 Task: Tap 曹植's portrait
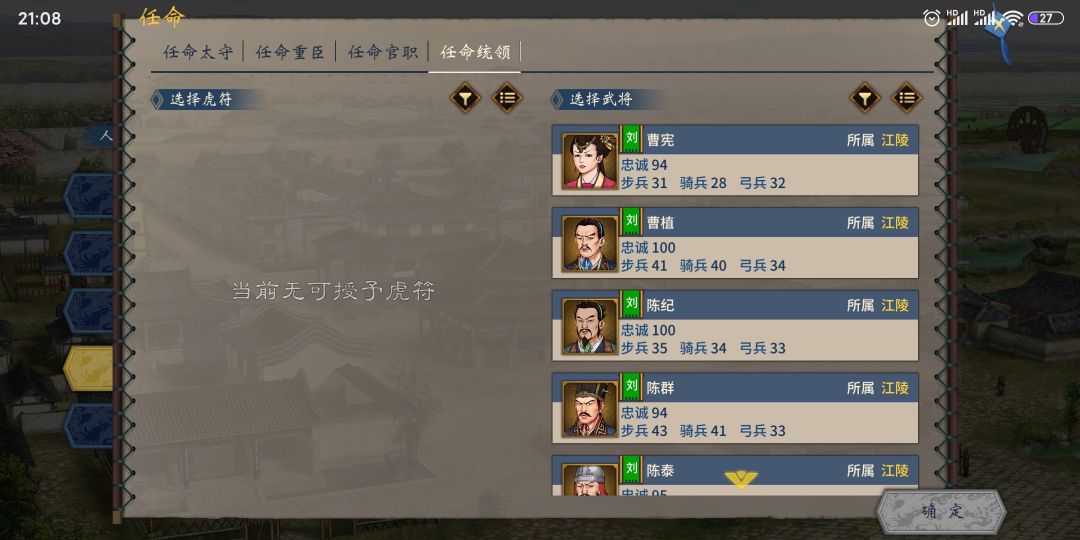(590, 244)
